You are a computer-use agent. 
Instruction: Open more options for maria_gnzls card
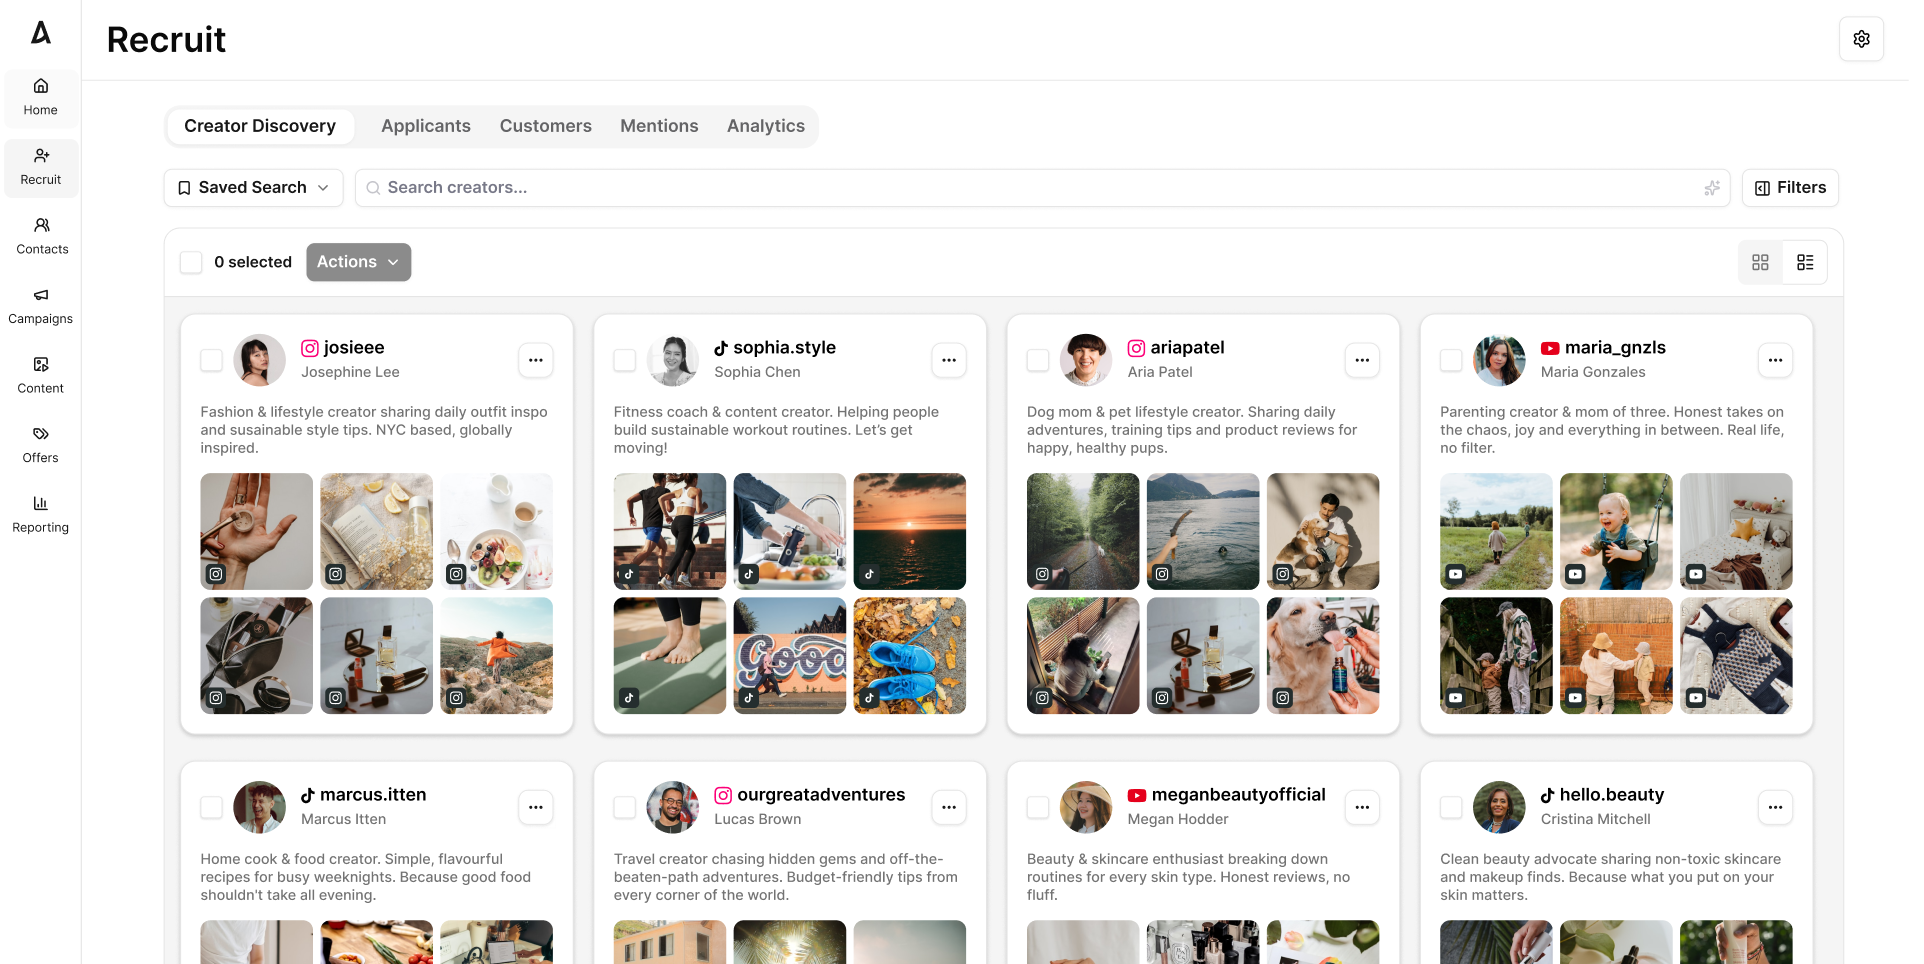1775,360
